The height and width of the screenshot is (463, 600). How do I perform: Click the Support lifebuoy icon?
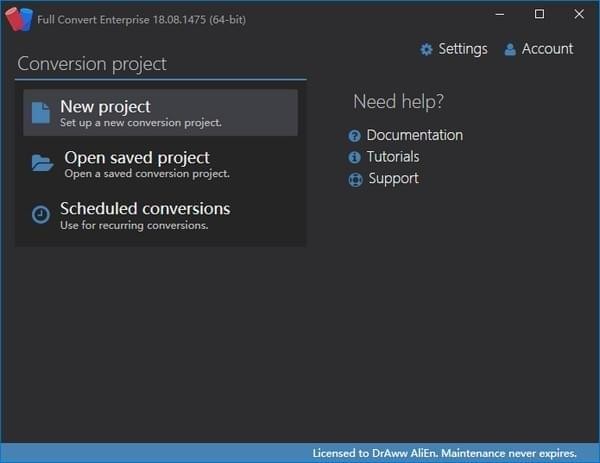(x=355, y=179)
